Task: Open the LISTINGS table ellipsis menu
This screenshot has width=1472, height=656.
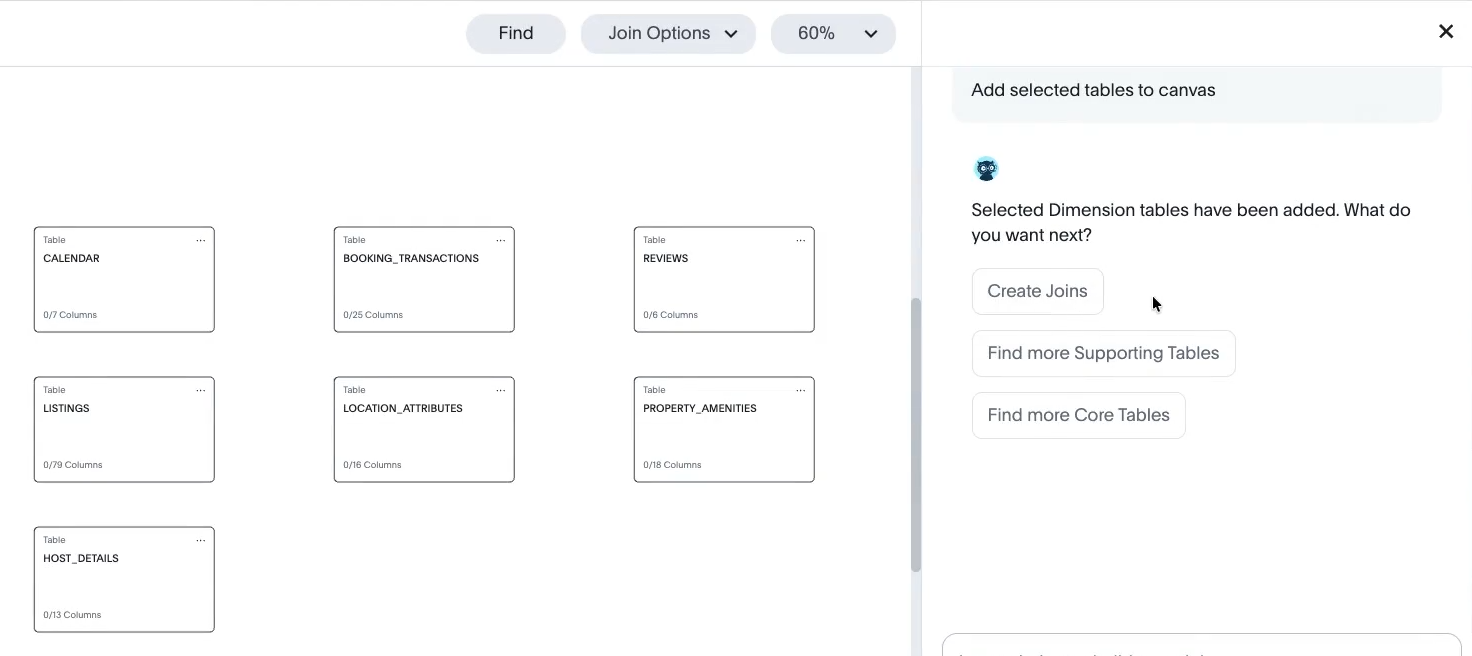Action: coord(201,391)
